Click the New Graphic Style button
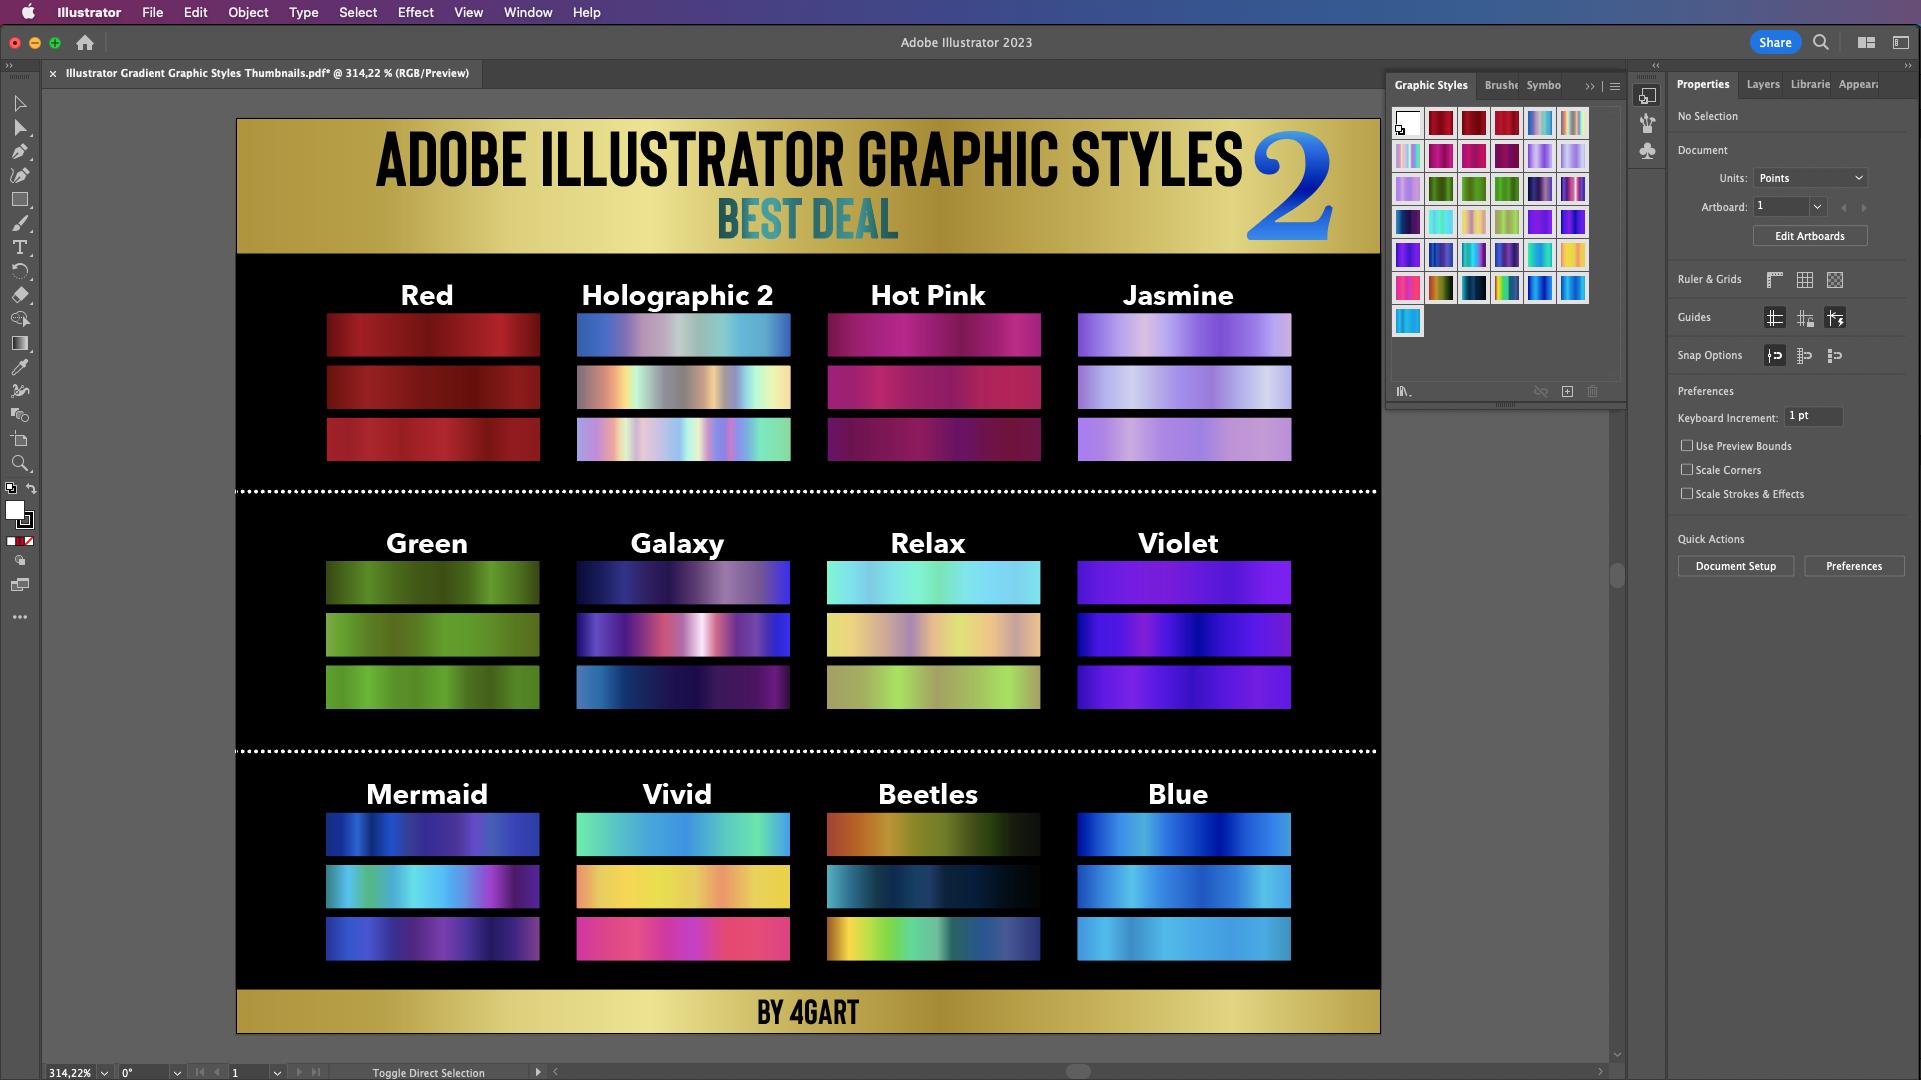1921x1080 pixels. [1566, 392]
